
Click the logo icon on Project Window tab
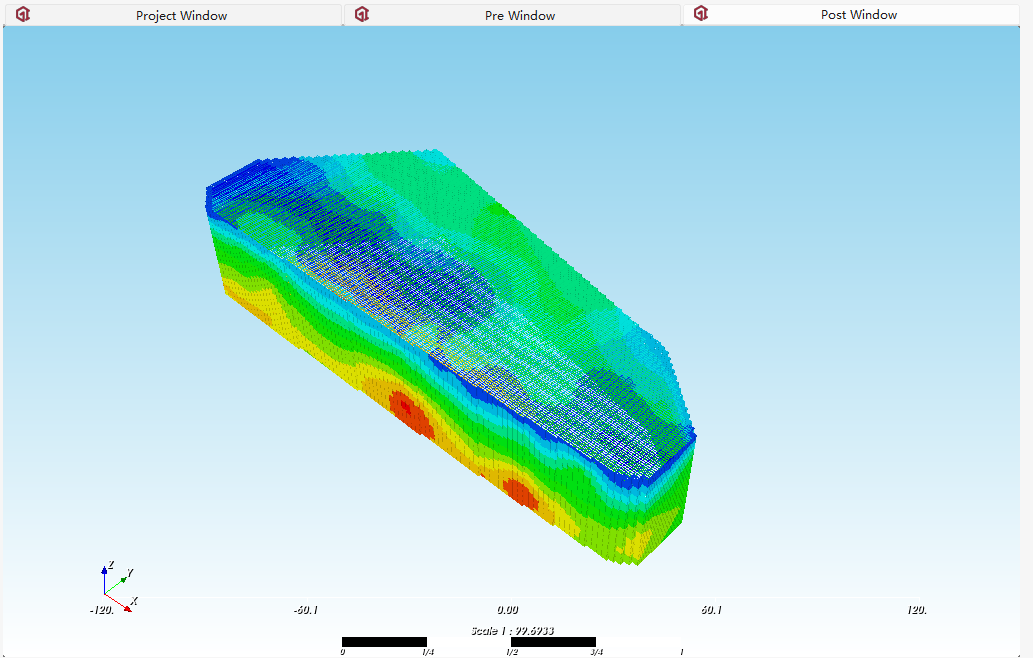point(23,15)
